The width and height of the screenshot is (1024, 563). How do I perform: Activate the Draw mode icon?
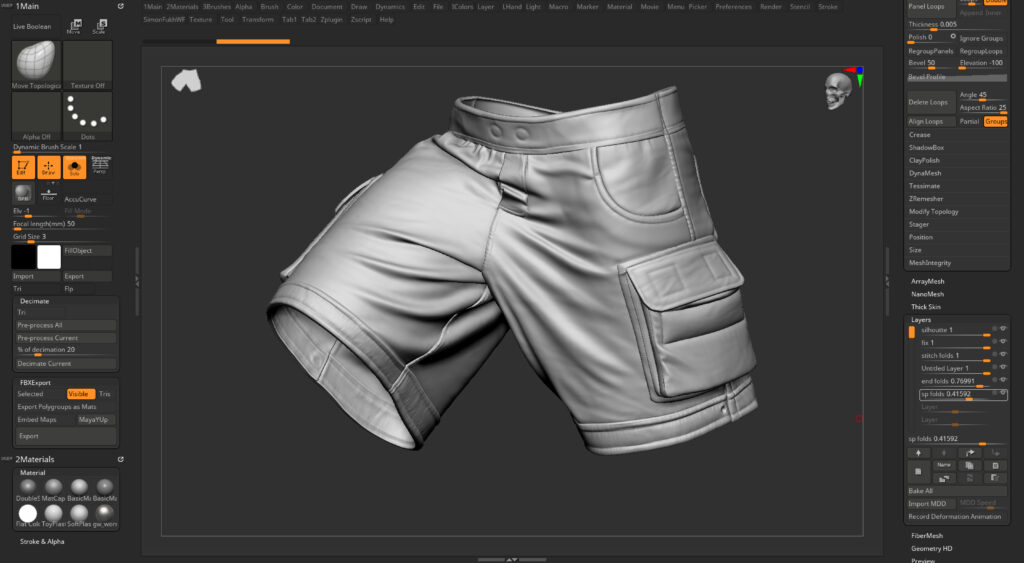(x=48, y=167)
